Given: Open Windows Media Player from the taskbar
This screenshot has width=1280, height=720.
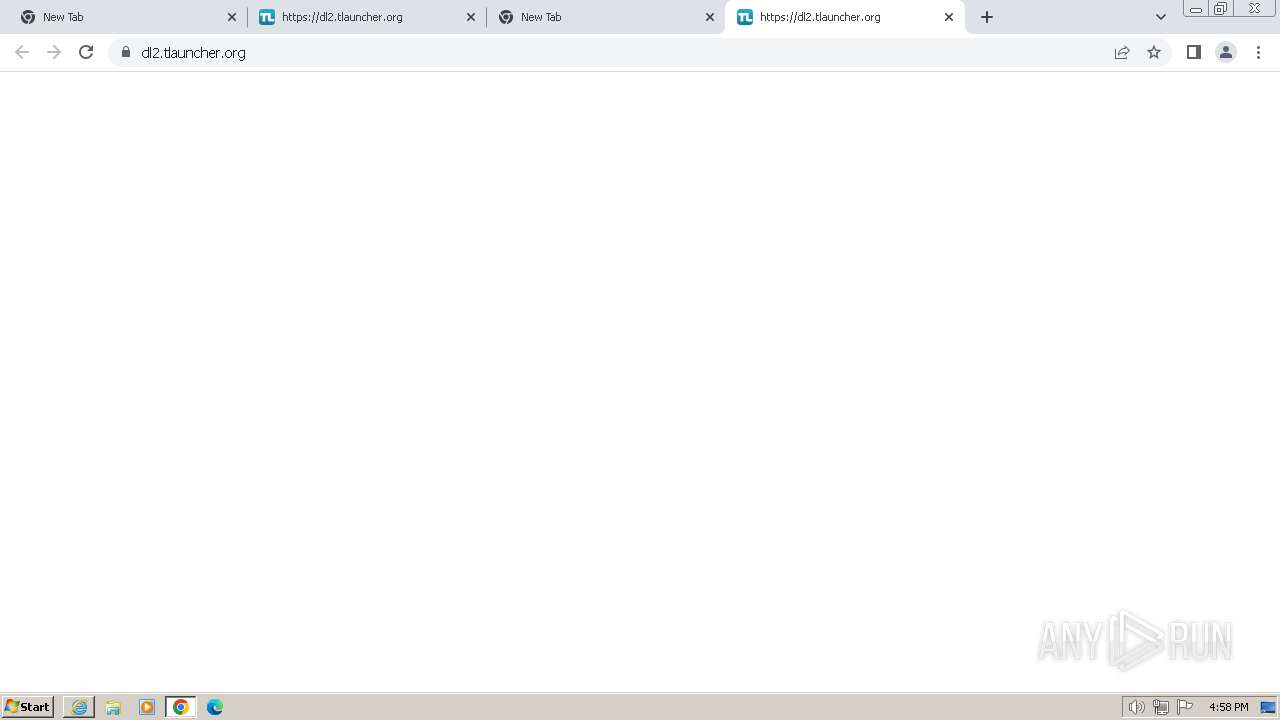Looking at the screenshot, I should pos(147,707).
